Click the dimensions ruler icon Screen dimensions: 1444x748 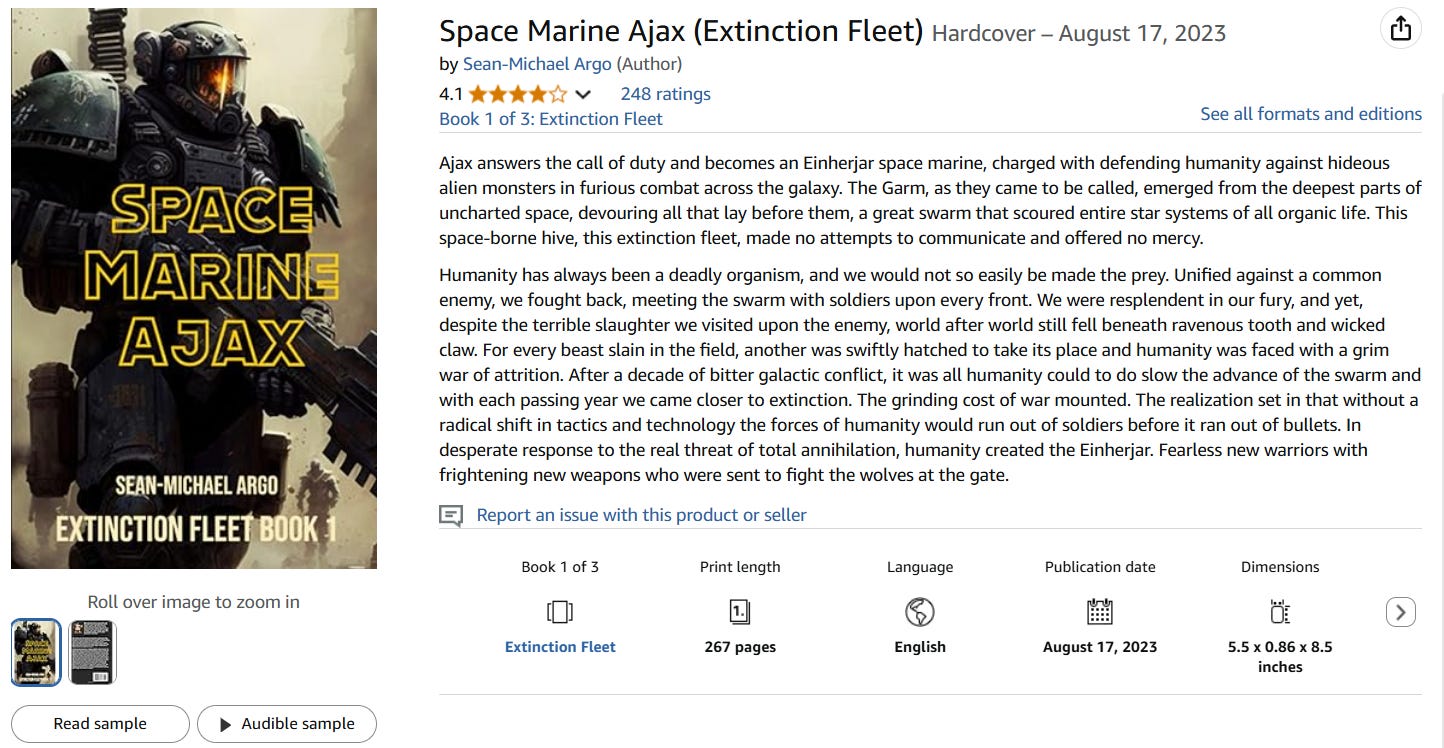(1279, 611)
